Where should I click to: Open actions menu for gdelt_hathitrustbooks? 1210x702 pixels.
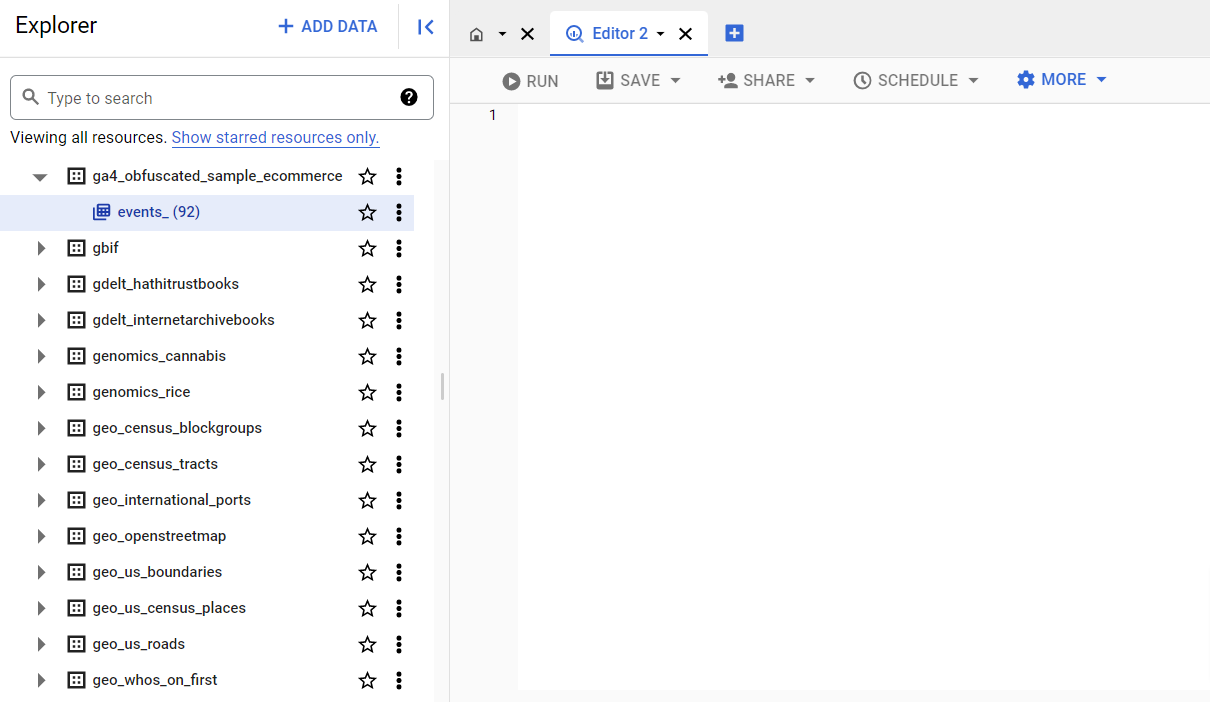pos(398,284)
